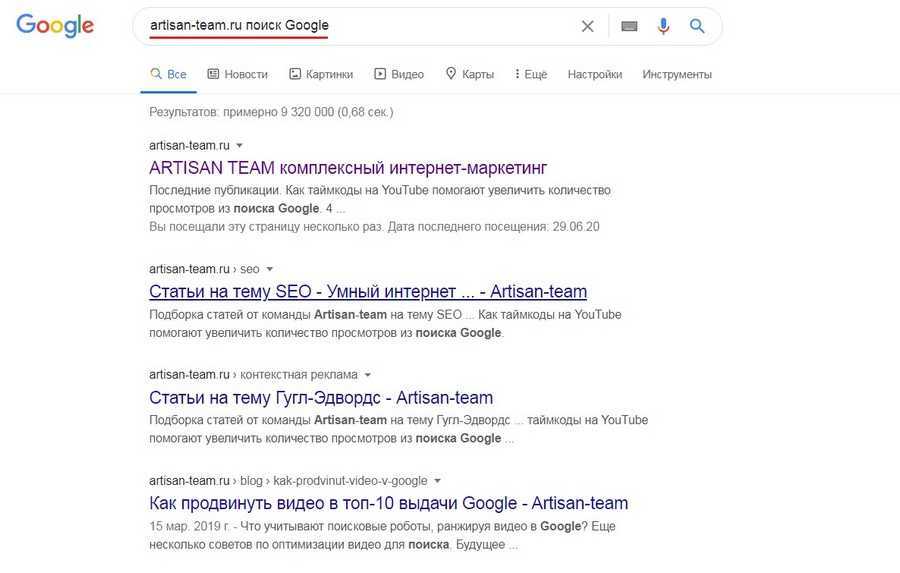Screen dimensions: 900x573
Task: Click the Google logo
Action: tap(55, 26)
